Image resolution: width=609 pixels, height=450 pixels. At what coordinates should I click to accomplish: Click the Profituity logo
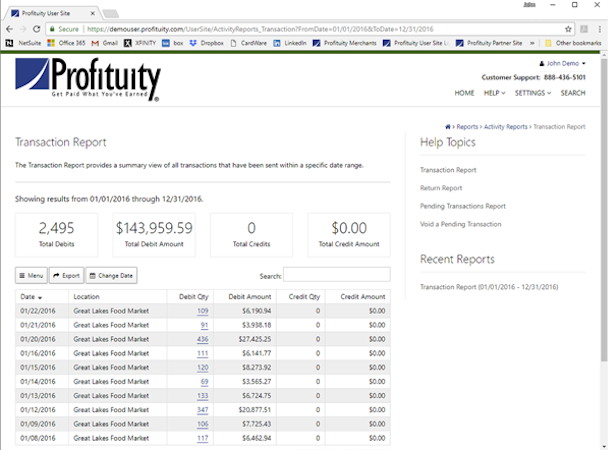tap(88, 80)
